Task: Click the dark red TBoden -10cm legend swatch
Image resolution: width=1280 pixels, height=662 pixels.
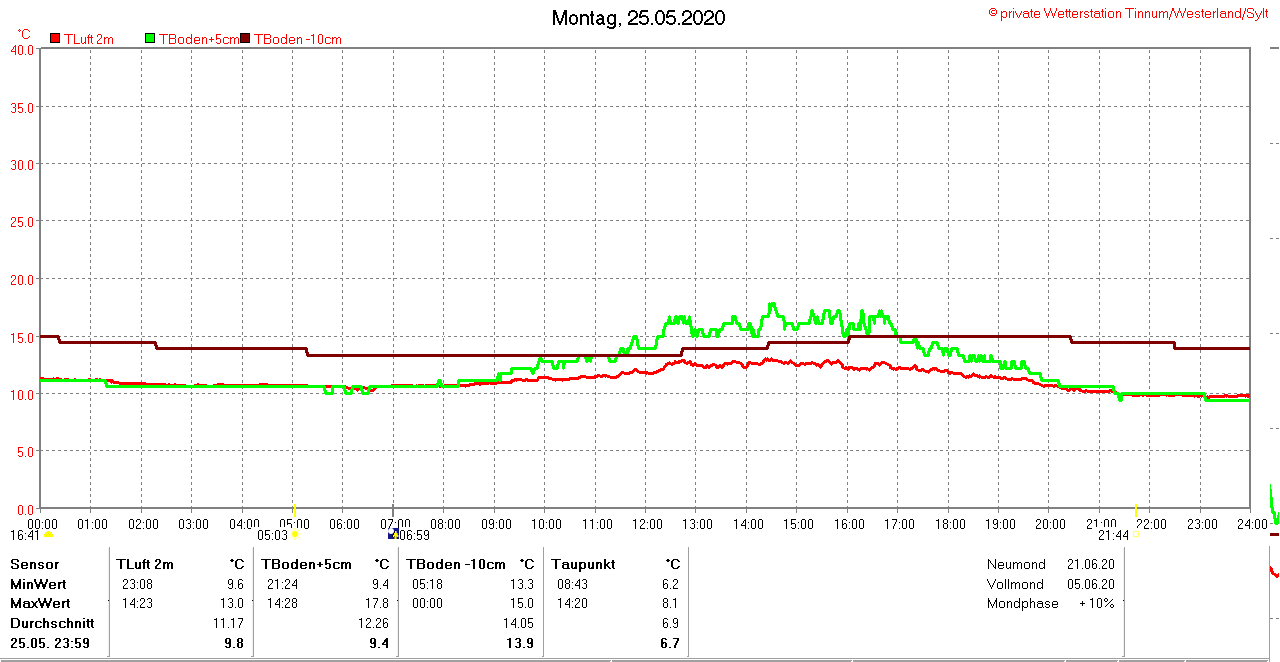Action: (x=246, y=39)
